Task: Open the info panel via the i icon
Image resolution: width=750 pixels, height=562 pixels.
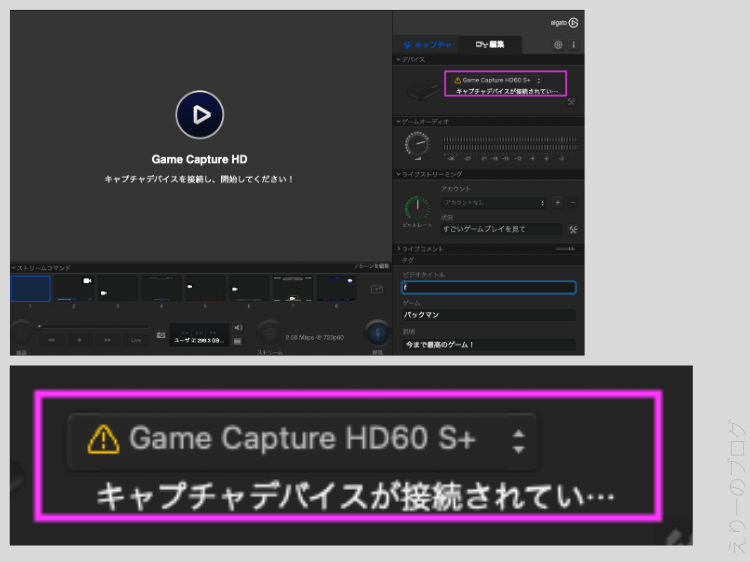Action: (x=573, y=45)
